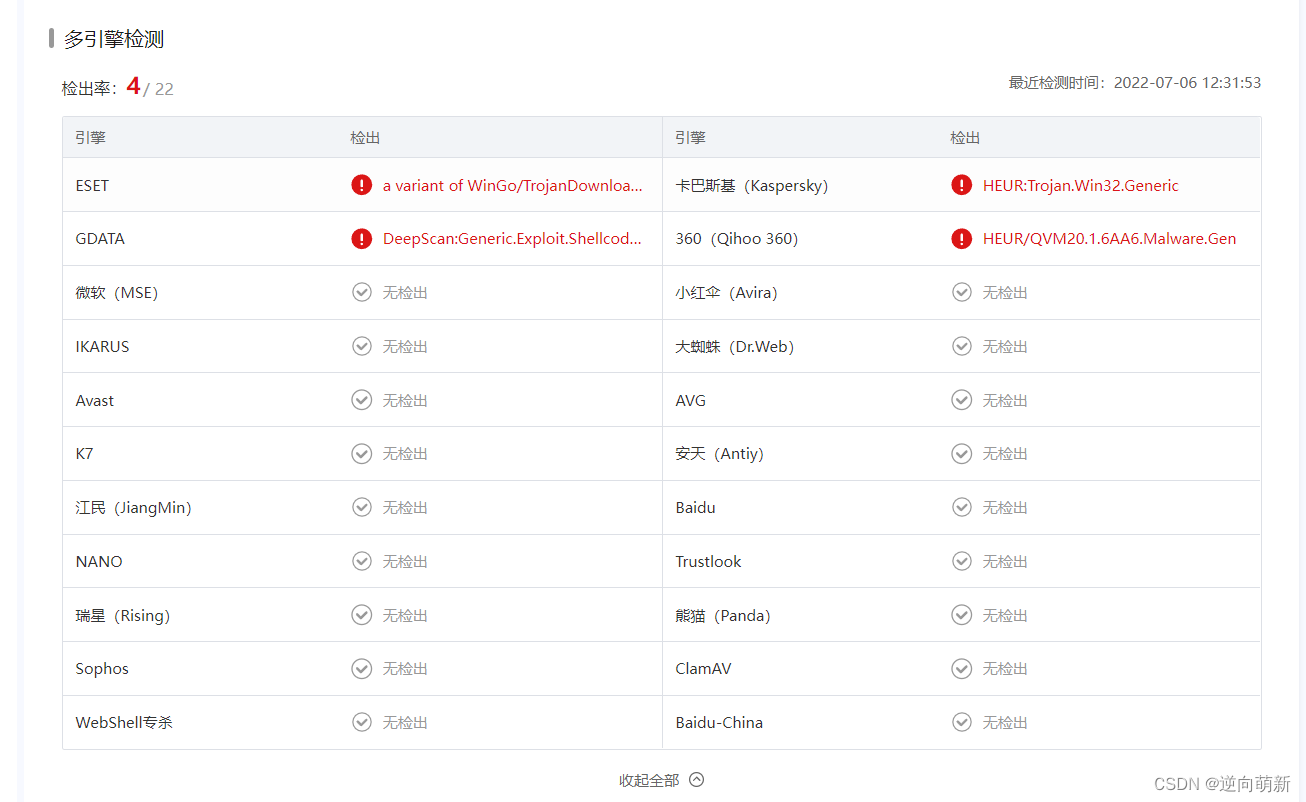This screenshot has height=802, width=1306.
Task: Click the 江民 (JiangMin) engine name
Action: coord(134,507)
